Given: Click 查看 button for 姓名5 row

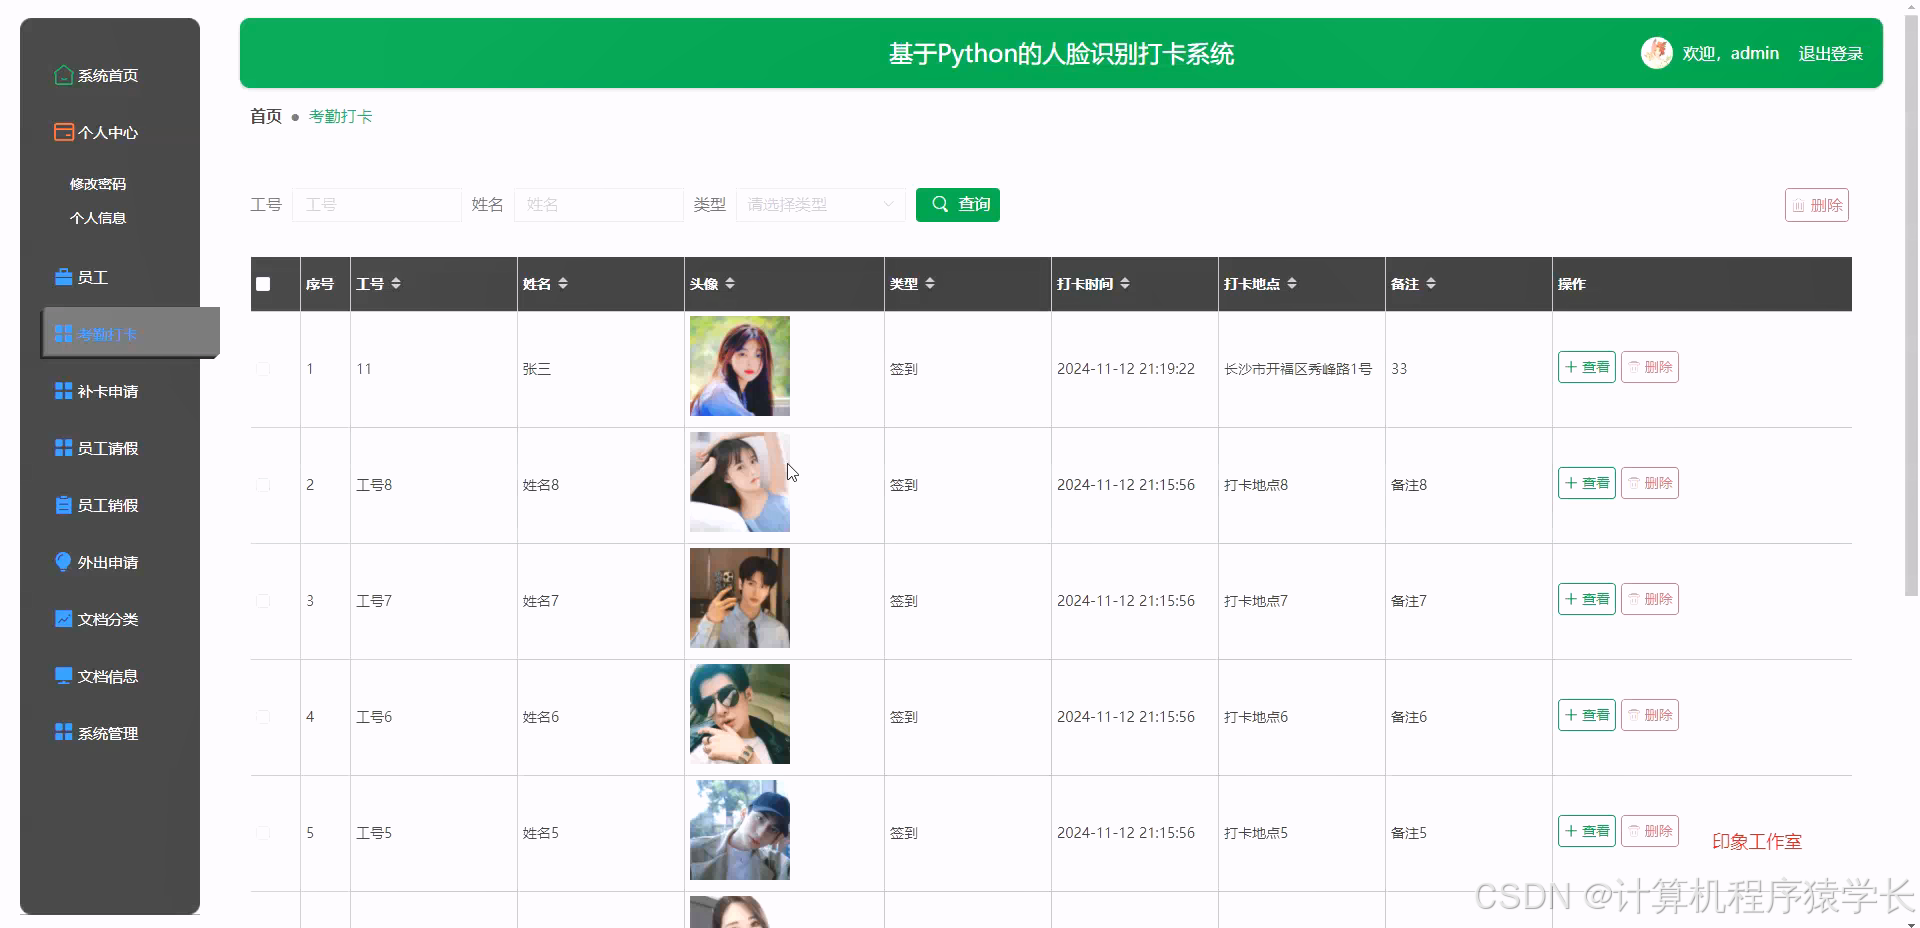Looking at the screenshot, I should pyautogui.click(x=1586, y=831).
